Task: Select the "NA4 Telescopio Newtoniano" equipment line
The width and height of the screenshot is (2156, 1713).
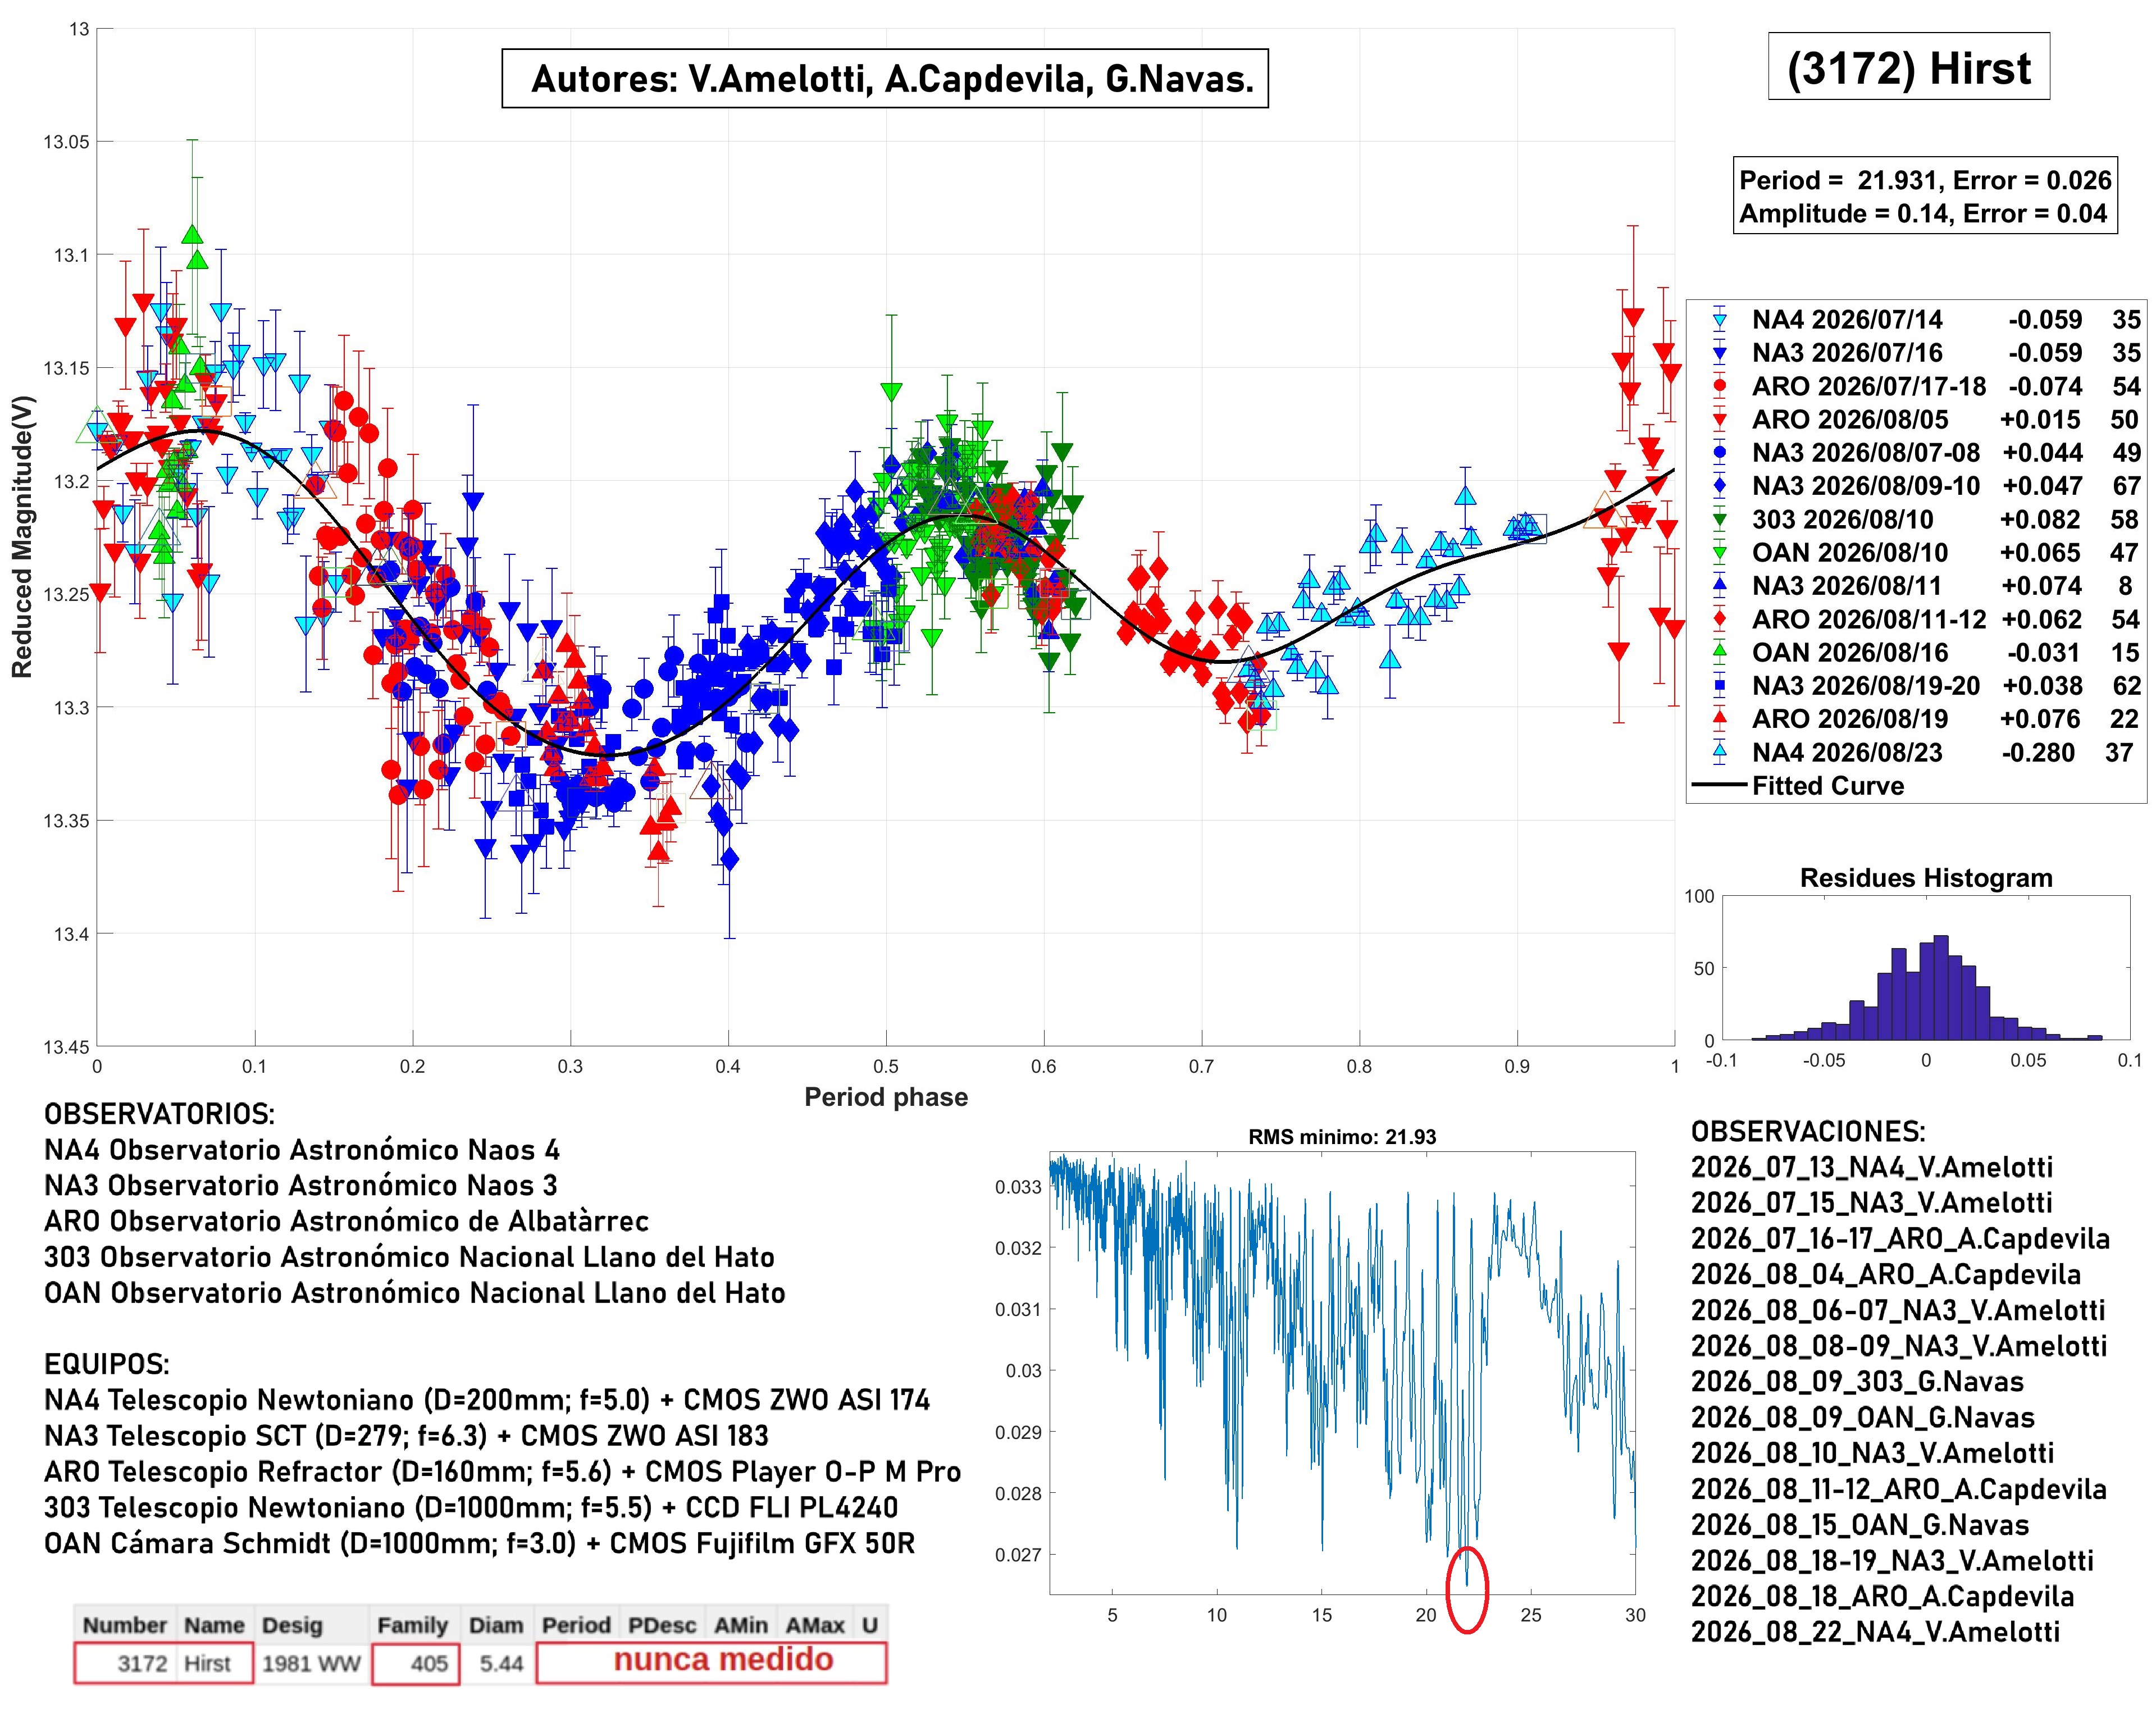Action: (487, 1400)
